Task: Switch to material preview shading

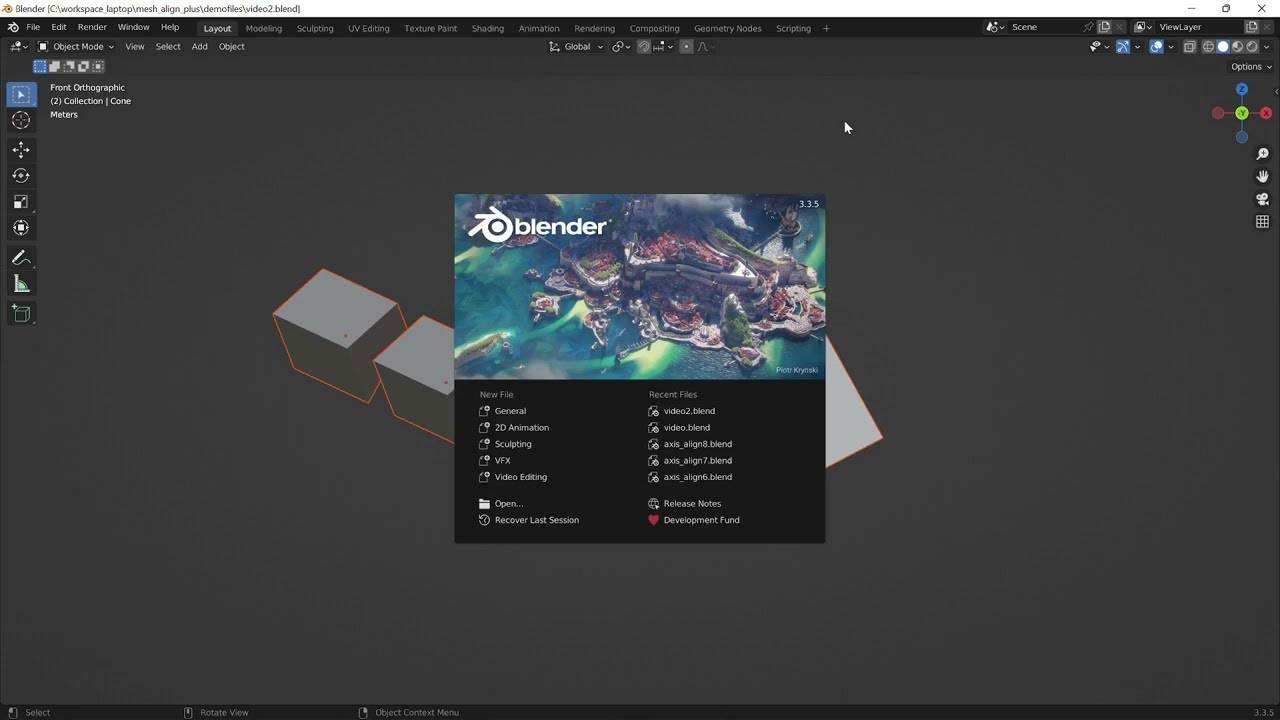Action: [x=1237, y=47]
